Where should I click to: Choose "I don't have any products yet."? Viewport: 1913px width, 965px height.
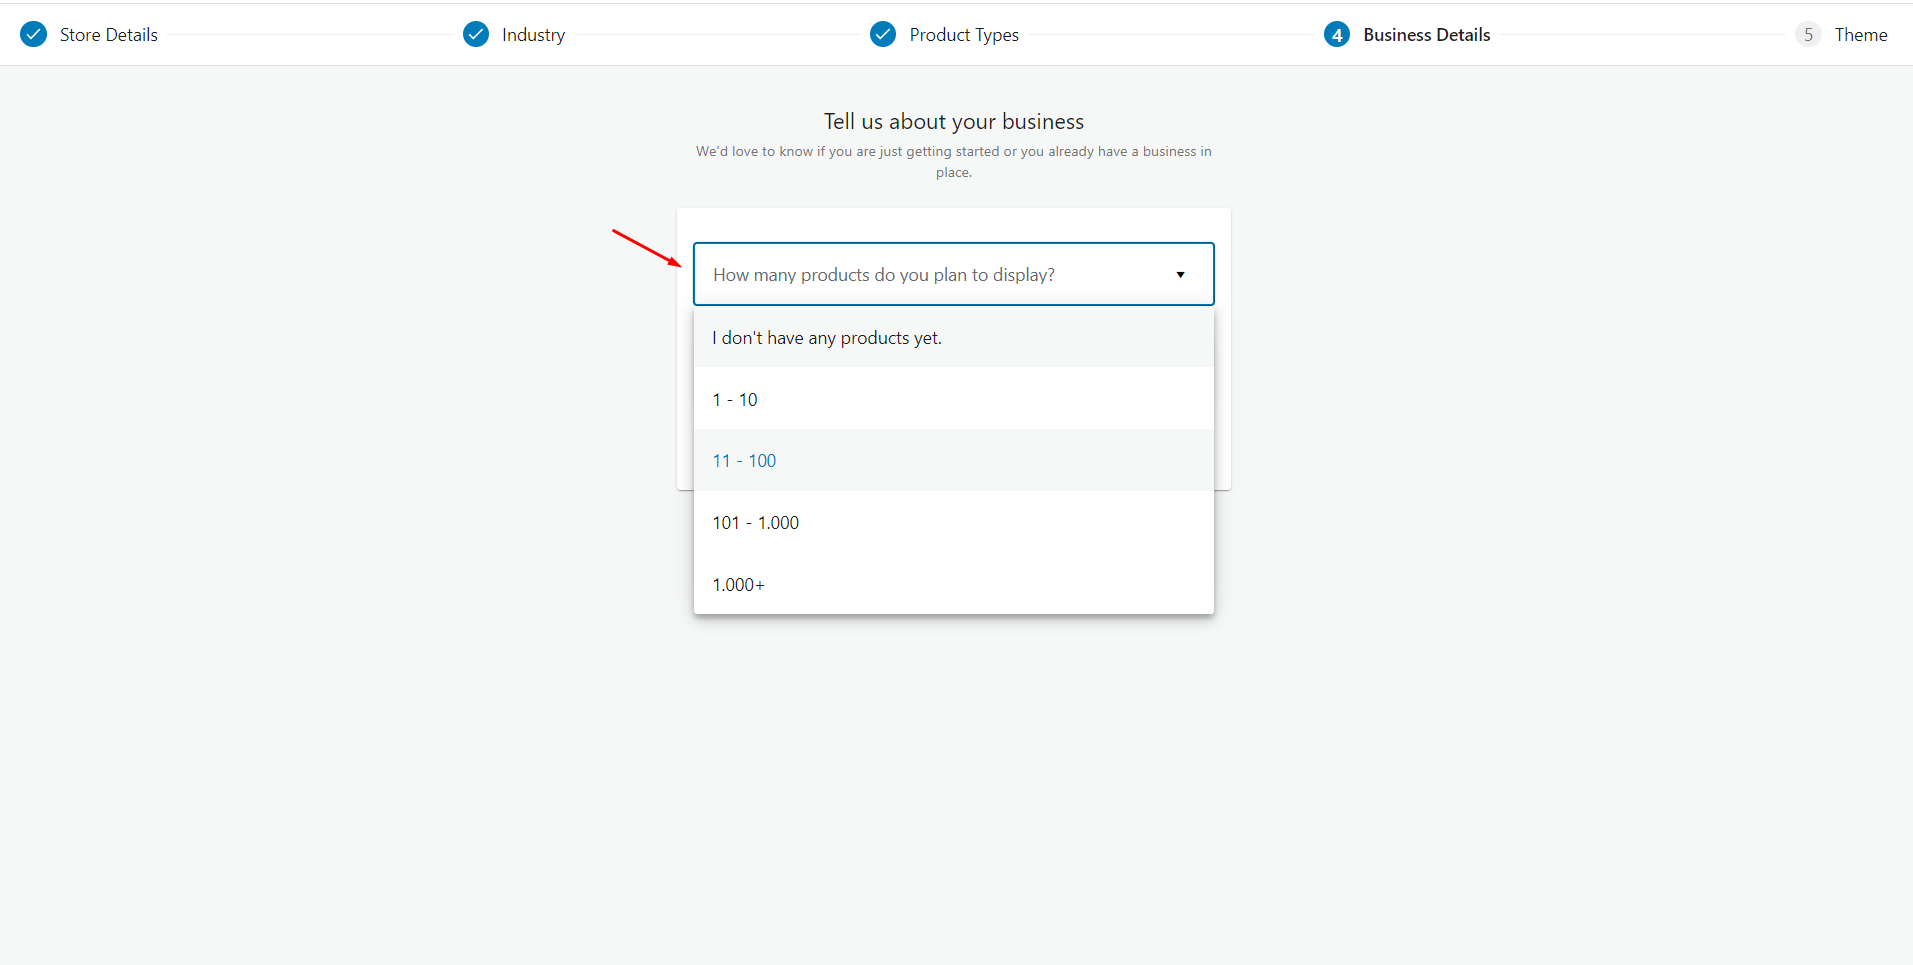(x=827, y=338)
